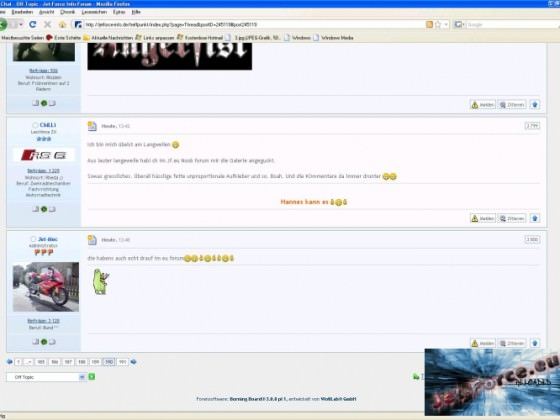
Task: Click the stop loading X icon
Action: (48, 24)
